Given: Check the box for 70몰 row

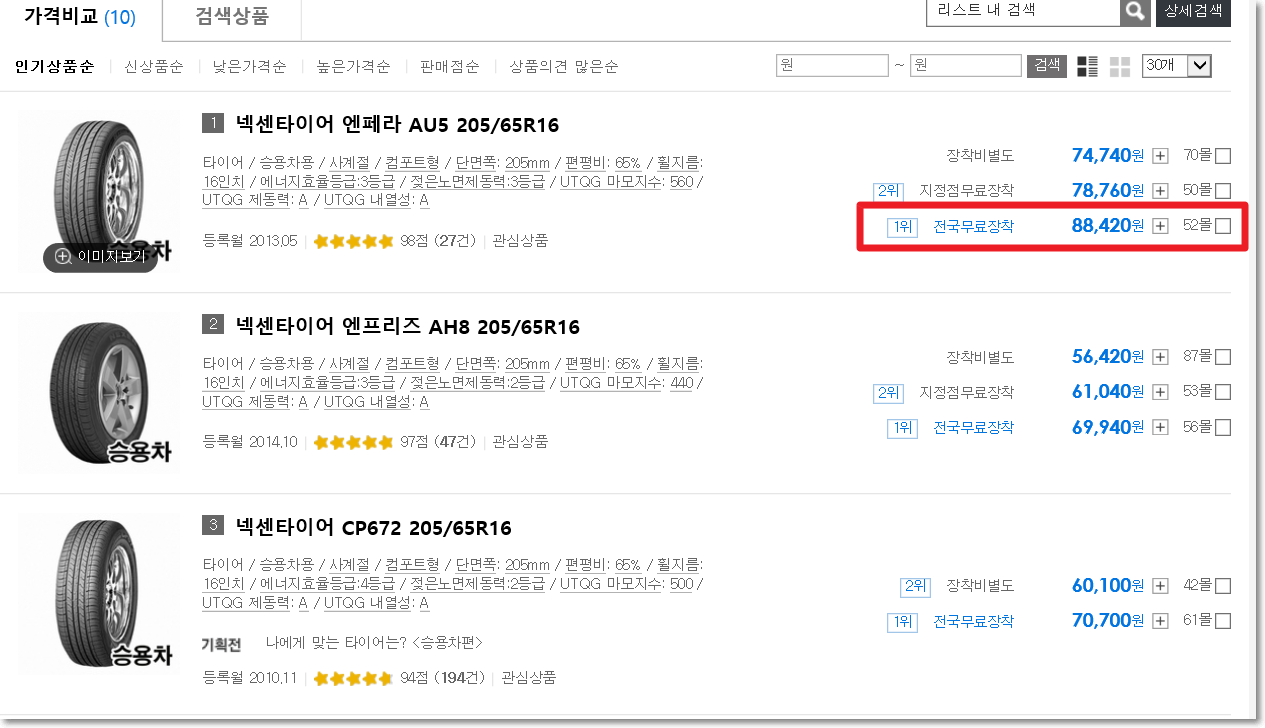Looking at the screenshot, I should click(1223, 156).
